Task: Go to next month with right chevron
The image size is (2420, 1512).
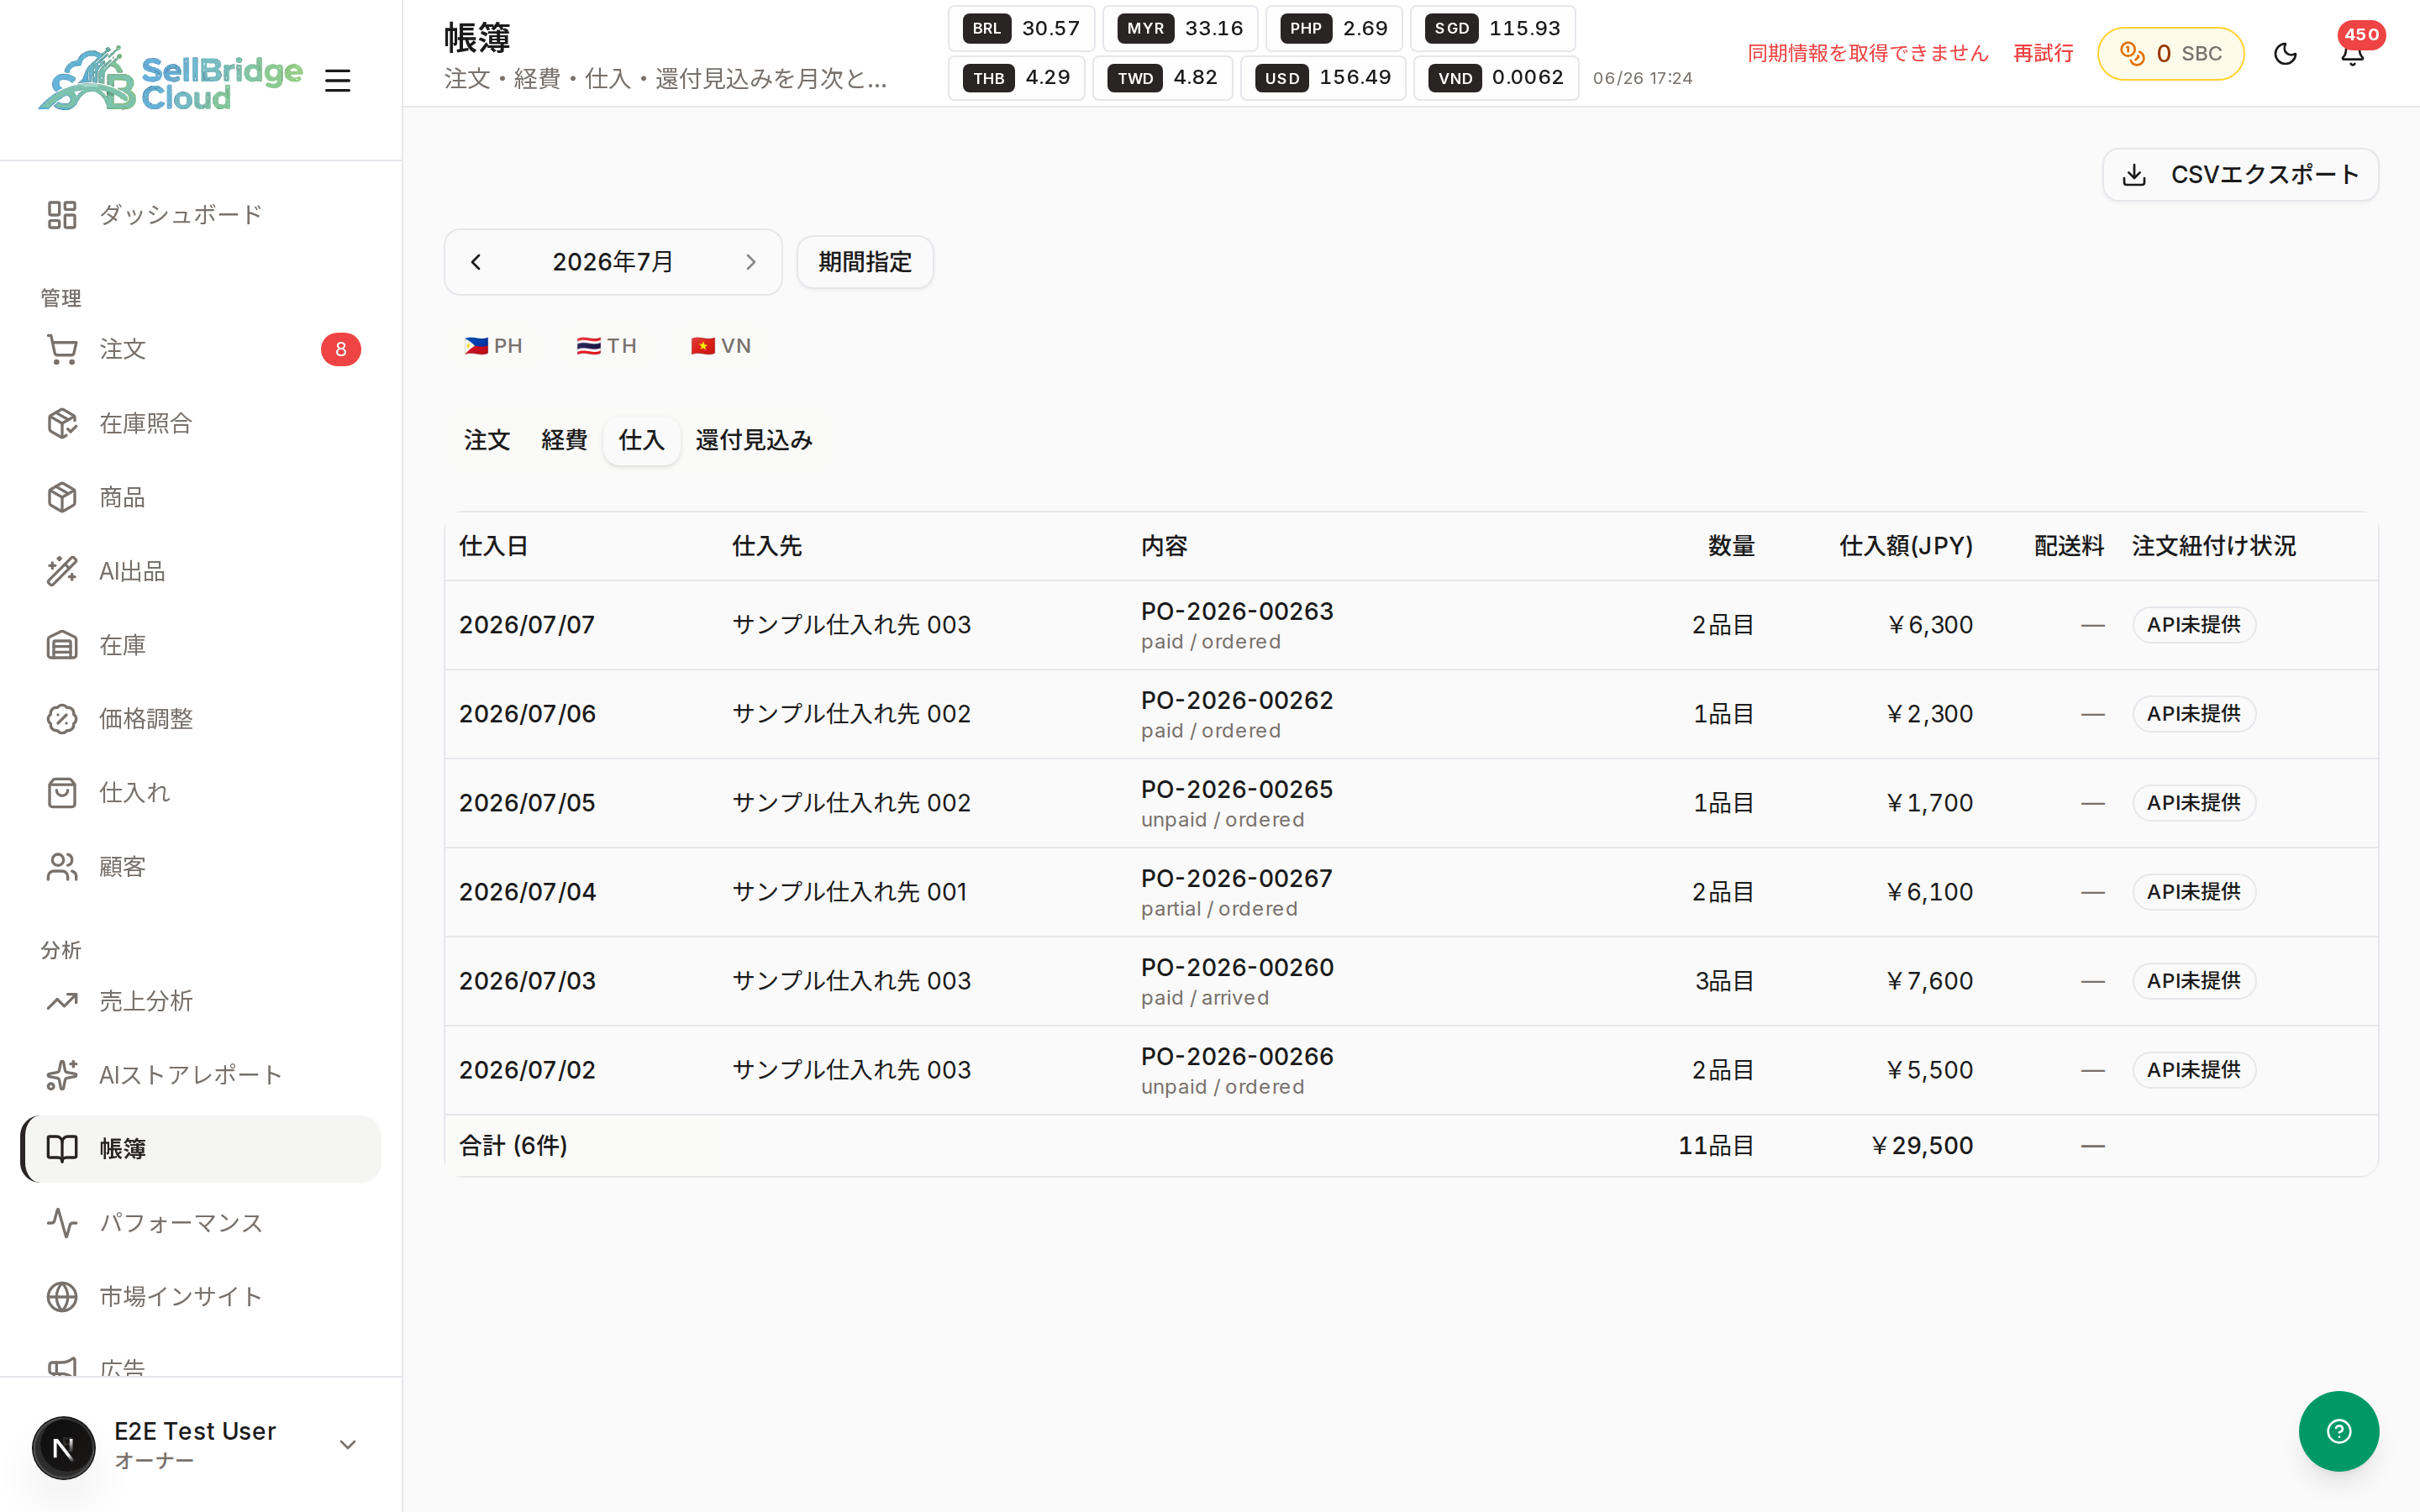Action: [x=751, y=262]
